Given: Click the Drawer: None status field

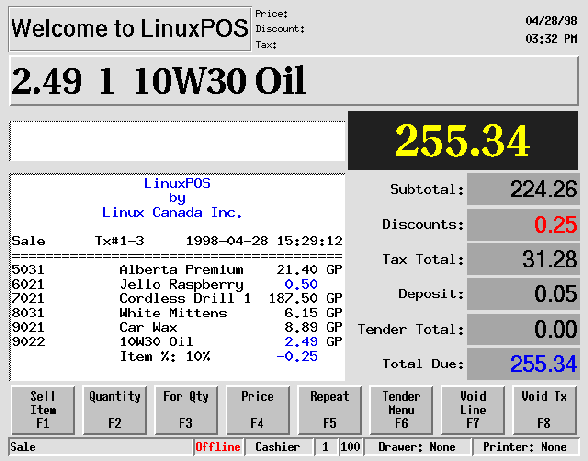Looking at the screenshot, I should pos(416,447).
